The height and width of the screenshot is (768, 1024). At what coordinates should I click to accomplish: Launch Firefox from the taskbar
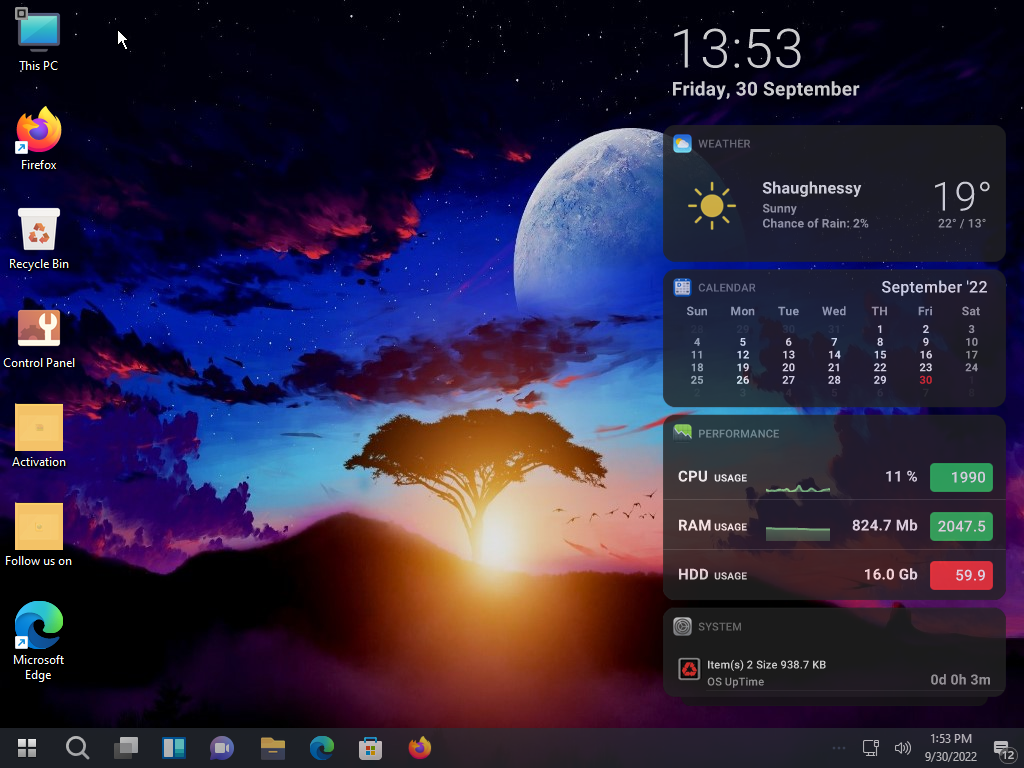[420, 748]
